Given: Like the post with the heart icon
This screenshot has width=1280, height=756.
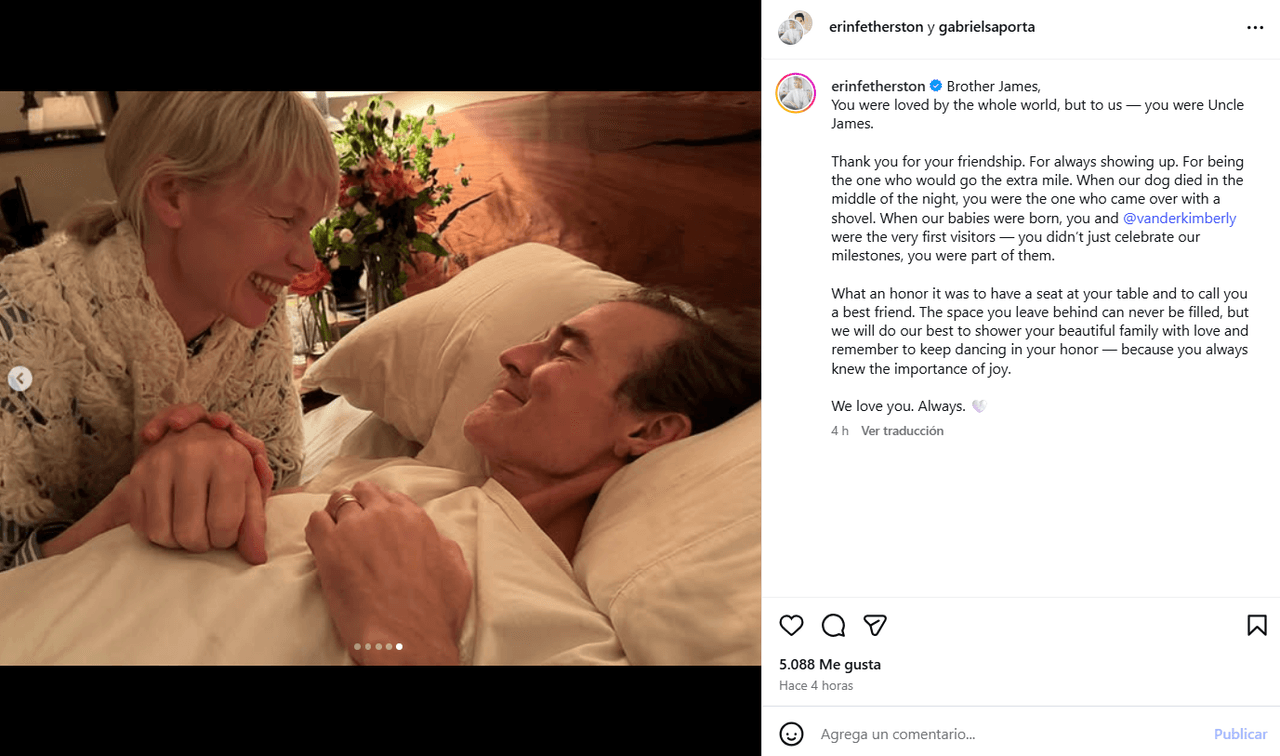Looking at the screenshot, I should point(791,625).
